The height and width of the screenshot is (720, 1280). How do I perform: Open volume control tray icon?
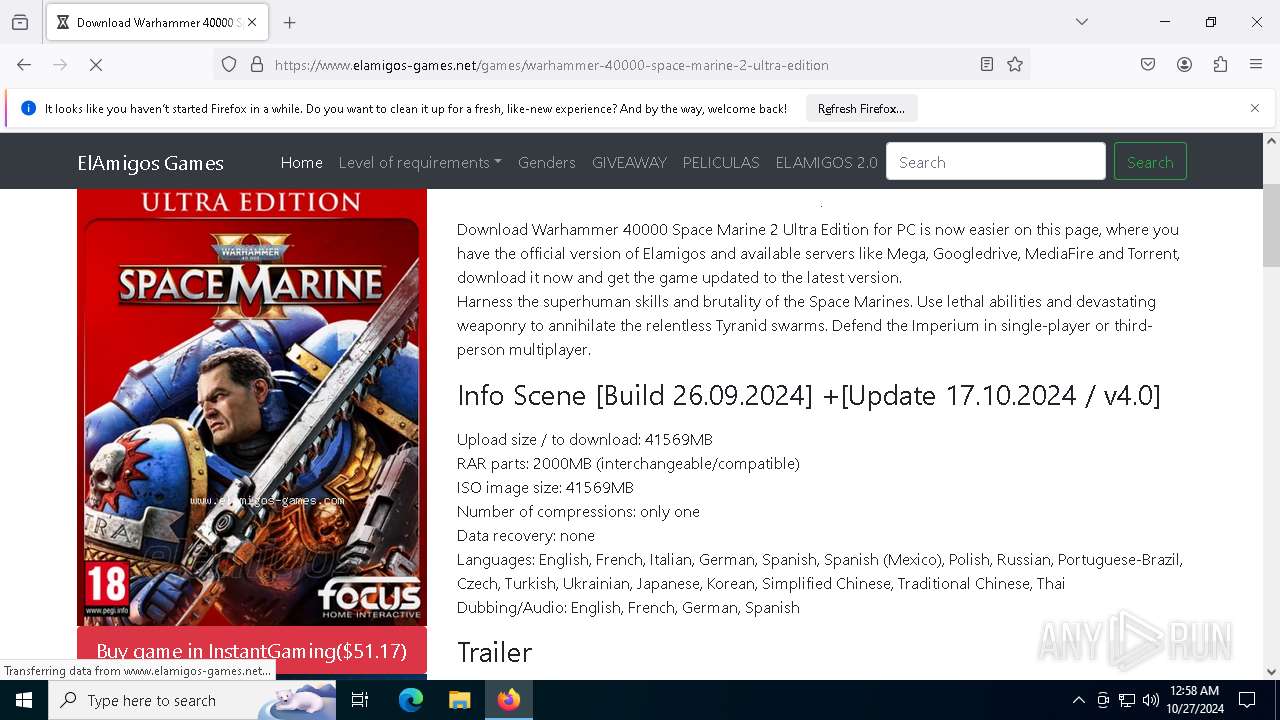pos(1151,700)
